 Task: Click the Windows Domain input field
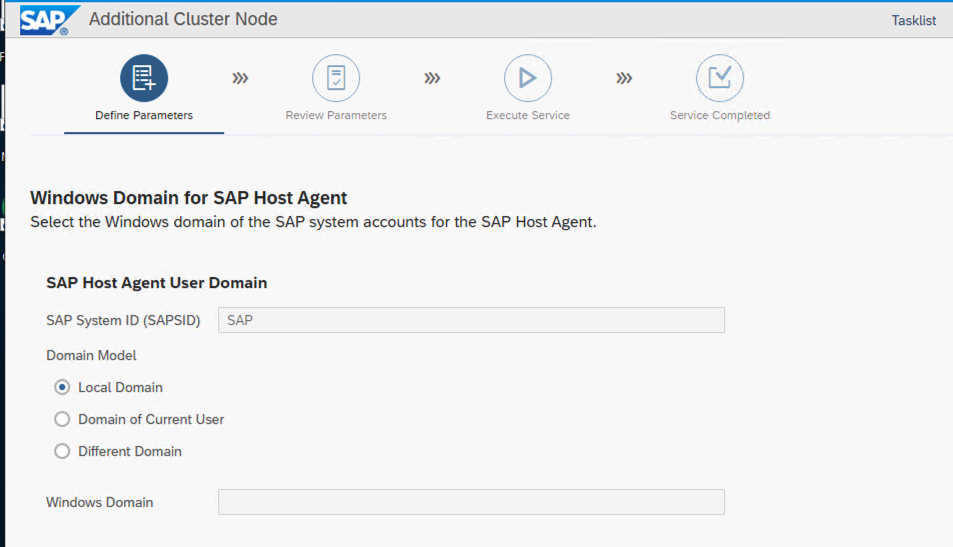click(x=471, y=502)
